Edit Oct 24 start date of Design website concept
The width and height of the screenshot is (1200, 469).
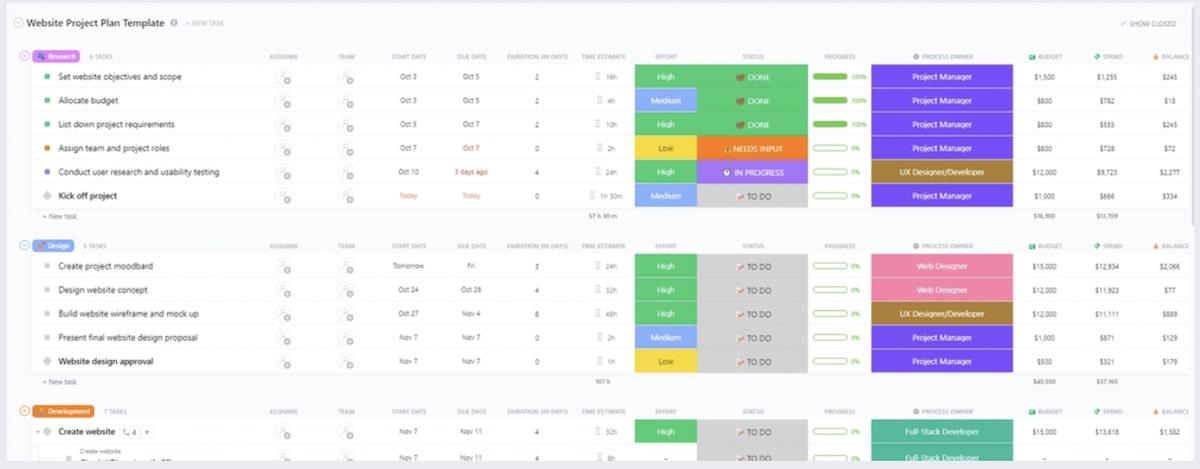(408, 290)
